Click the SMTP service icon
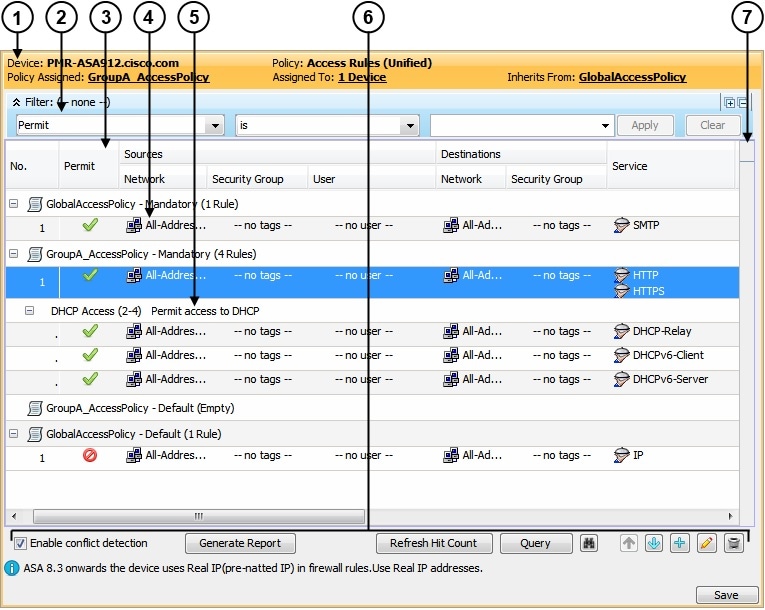 (621, 225)
